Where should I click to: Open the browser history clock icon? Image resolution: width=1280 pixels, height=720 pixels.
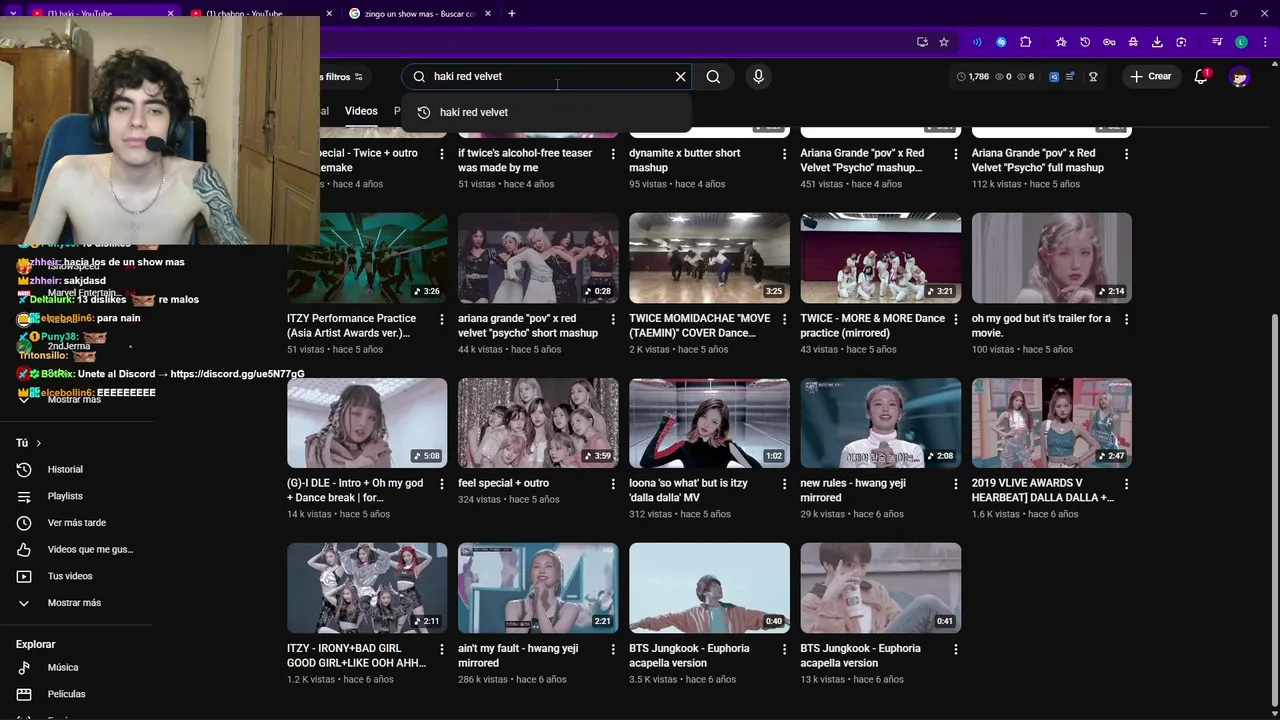pos(1085,42)
